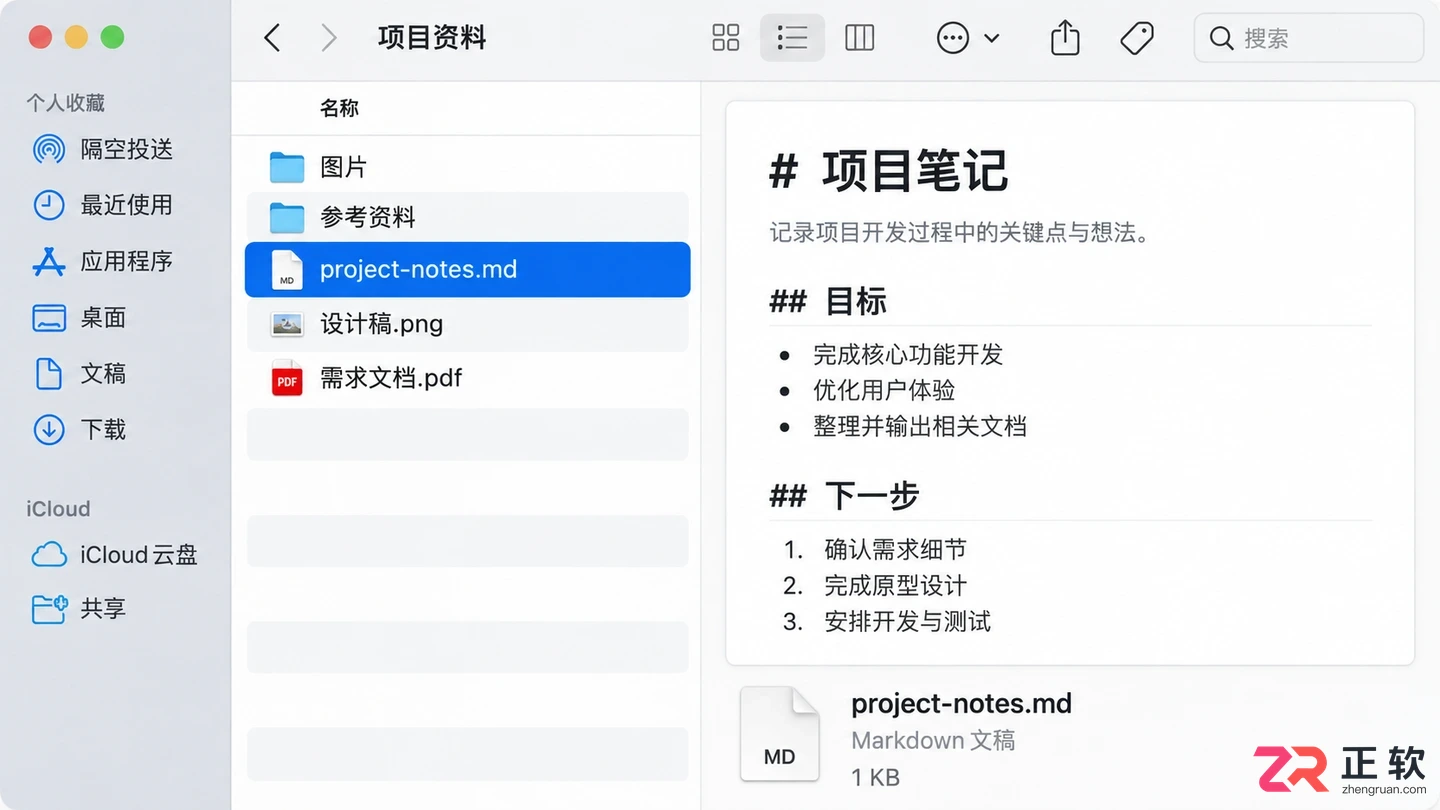Open 文稿 in the sidebar
1440x810 pixels.
(80, 373)
